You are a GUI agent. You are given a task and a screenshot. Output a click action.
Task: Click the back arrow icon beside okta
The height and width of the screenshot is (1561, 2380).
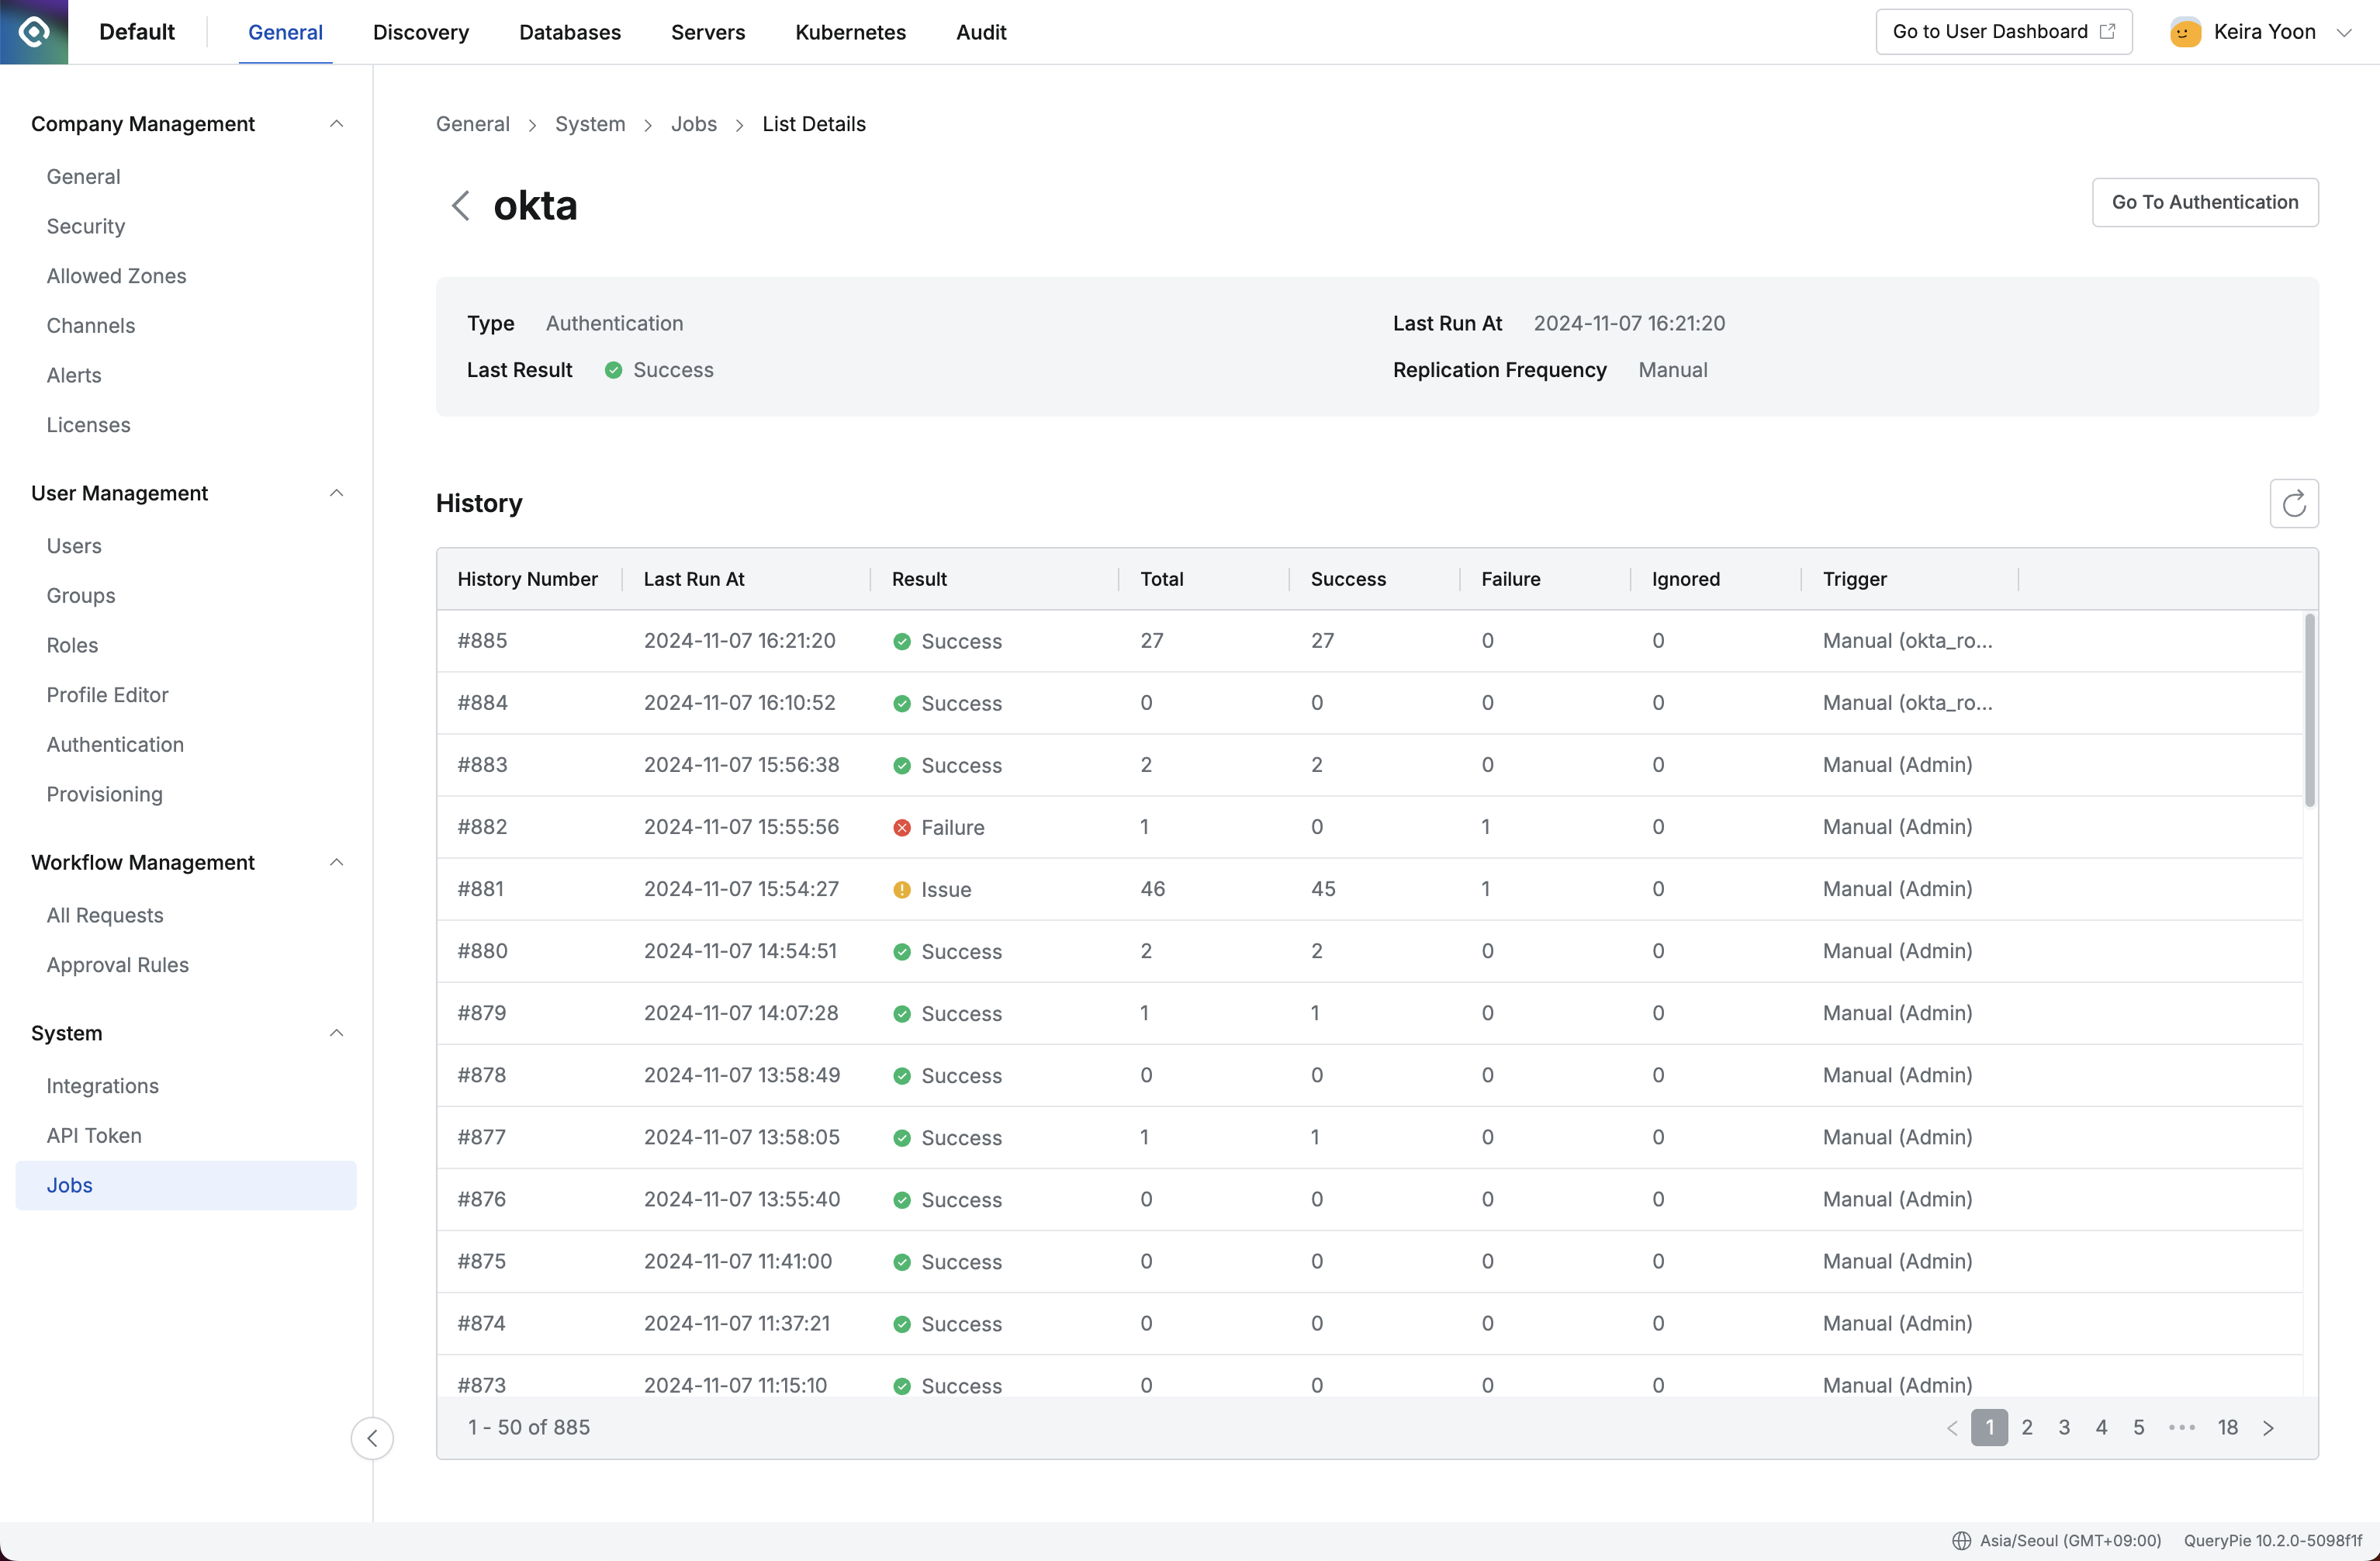pyautogui.click(x=460, y=206)
